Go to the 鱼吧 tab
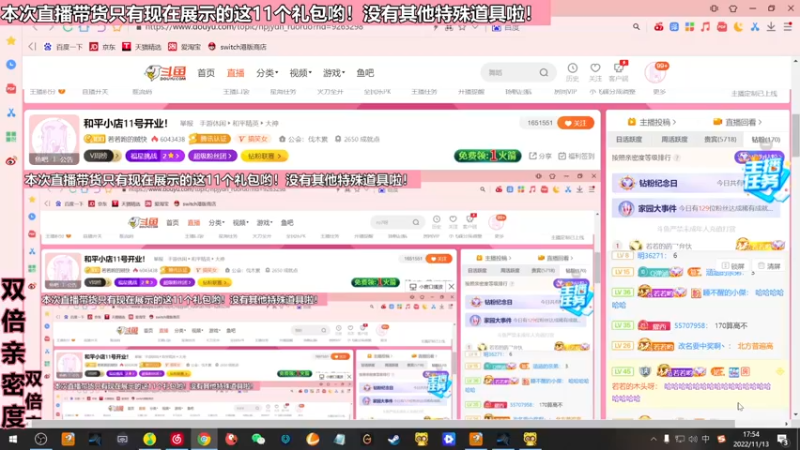The width and height of the screenshot is (800, 450). click(365, 73)
